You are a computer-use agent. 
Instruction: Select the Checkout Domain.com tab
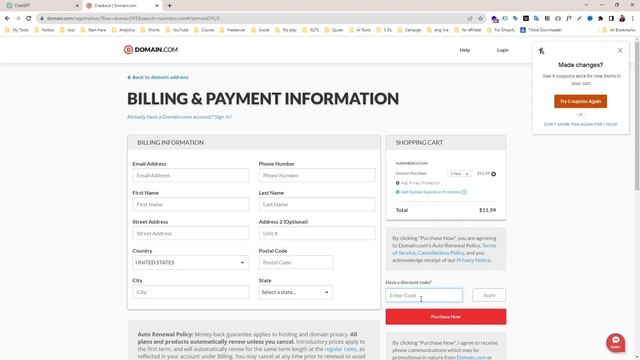click(x=122, y=6)
